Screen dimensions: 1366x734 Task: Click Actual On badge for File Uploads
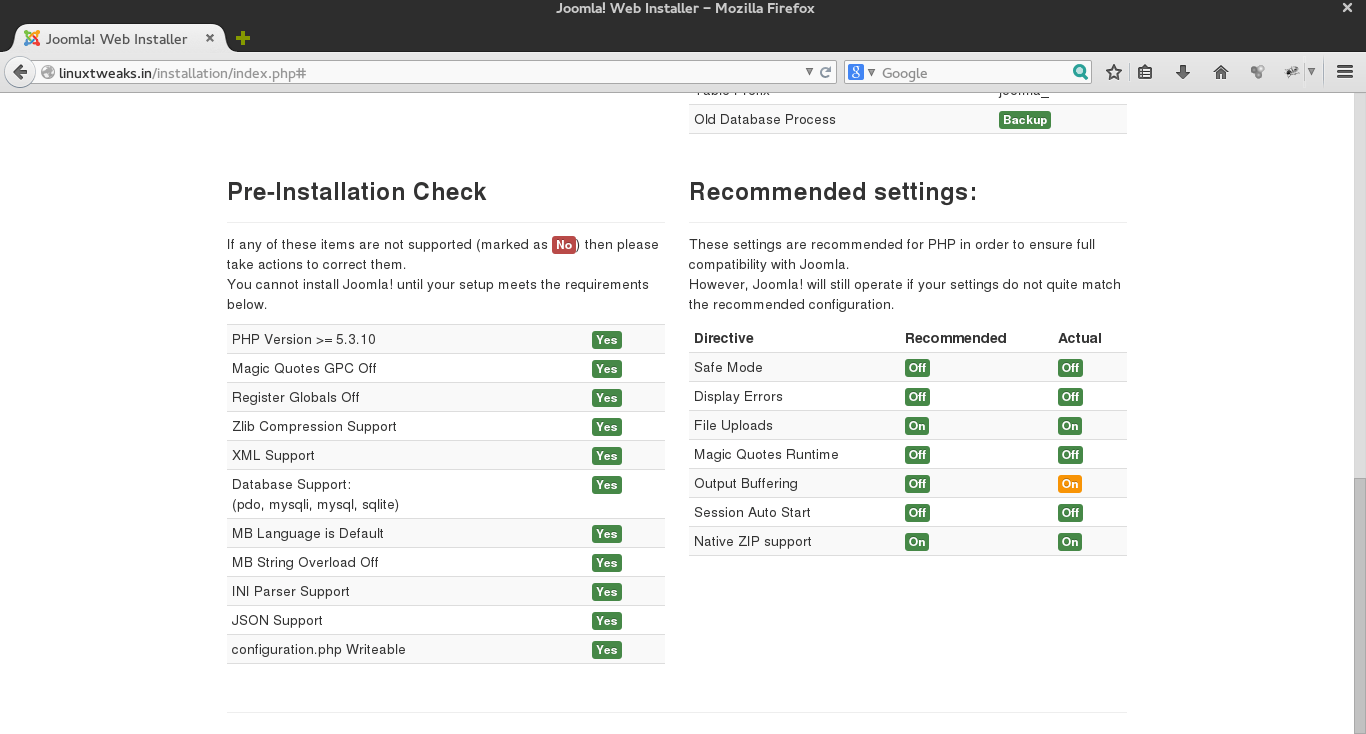click(x=1070, y=426)
